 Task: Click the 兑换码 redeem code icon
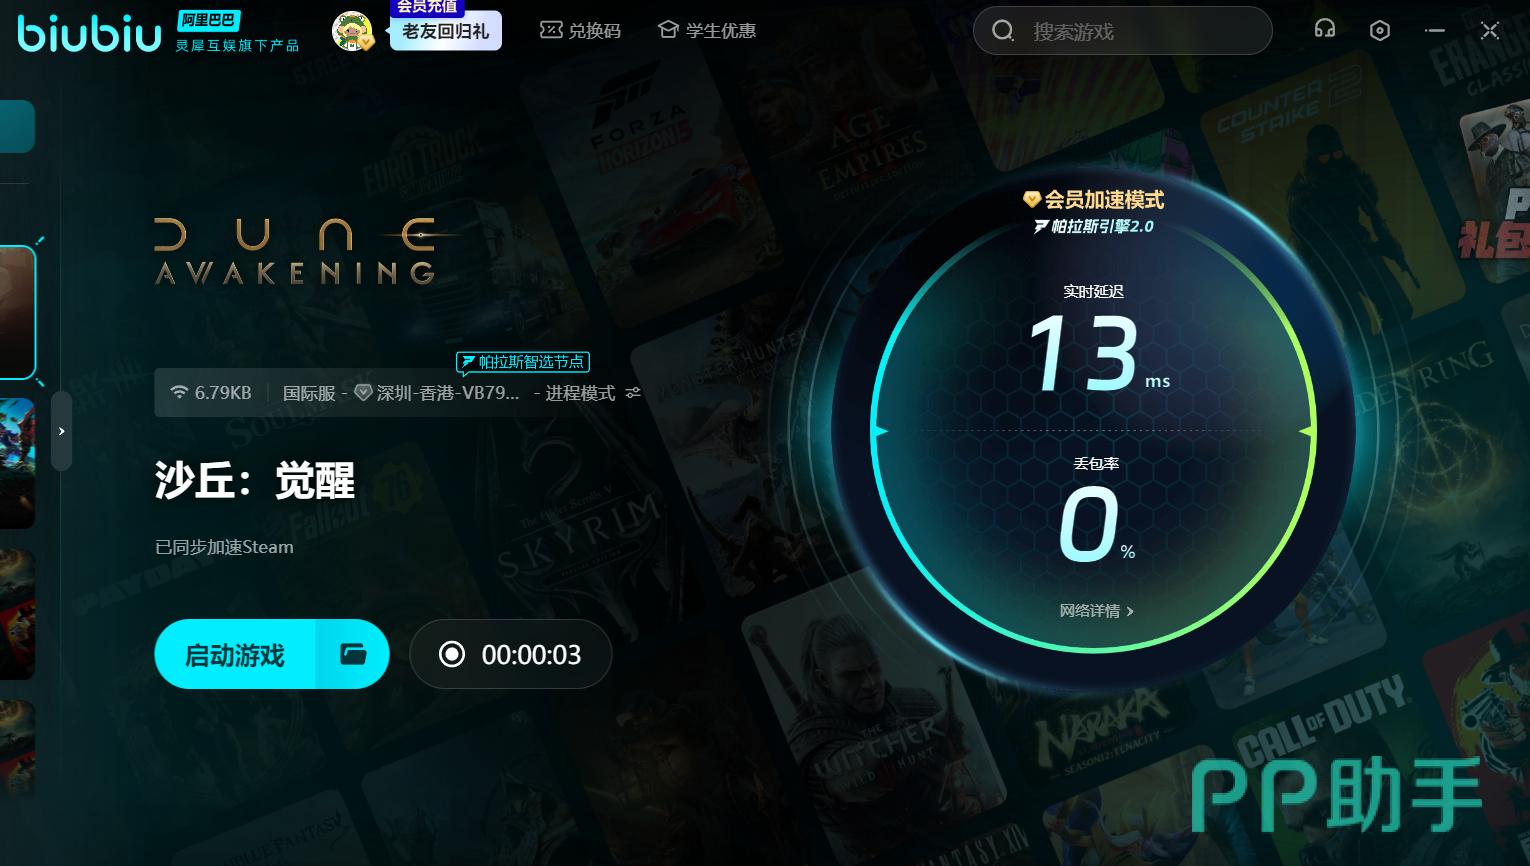(x=551, y=30)
